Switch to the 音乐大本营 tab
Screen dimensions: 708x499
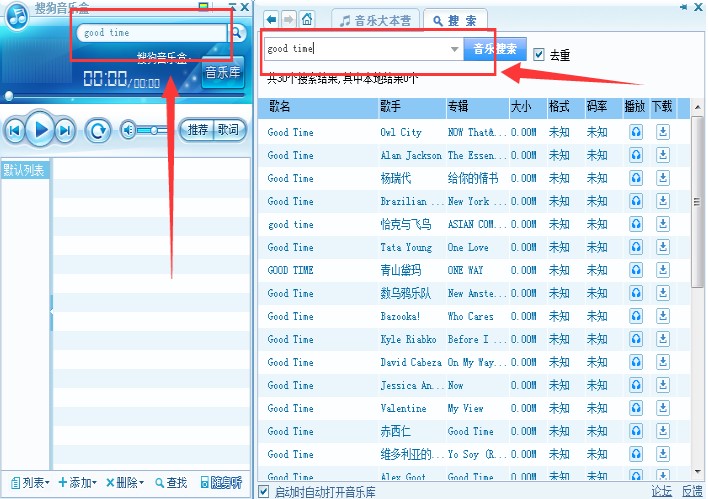pos(375,20)
